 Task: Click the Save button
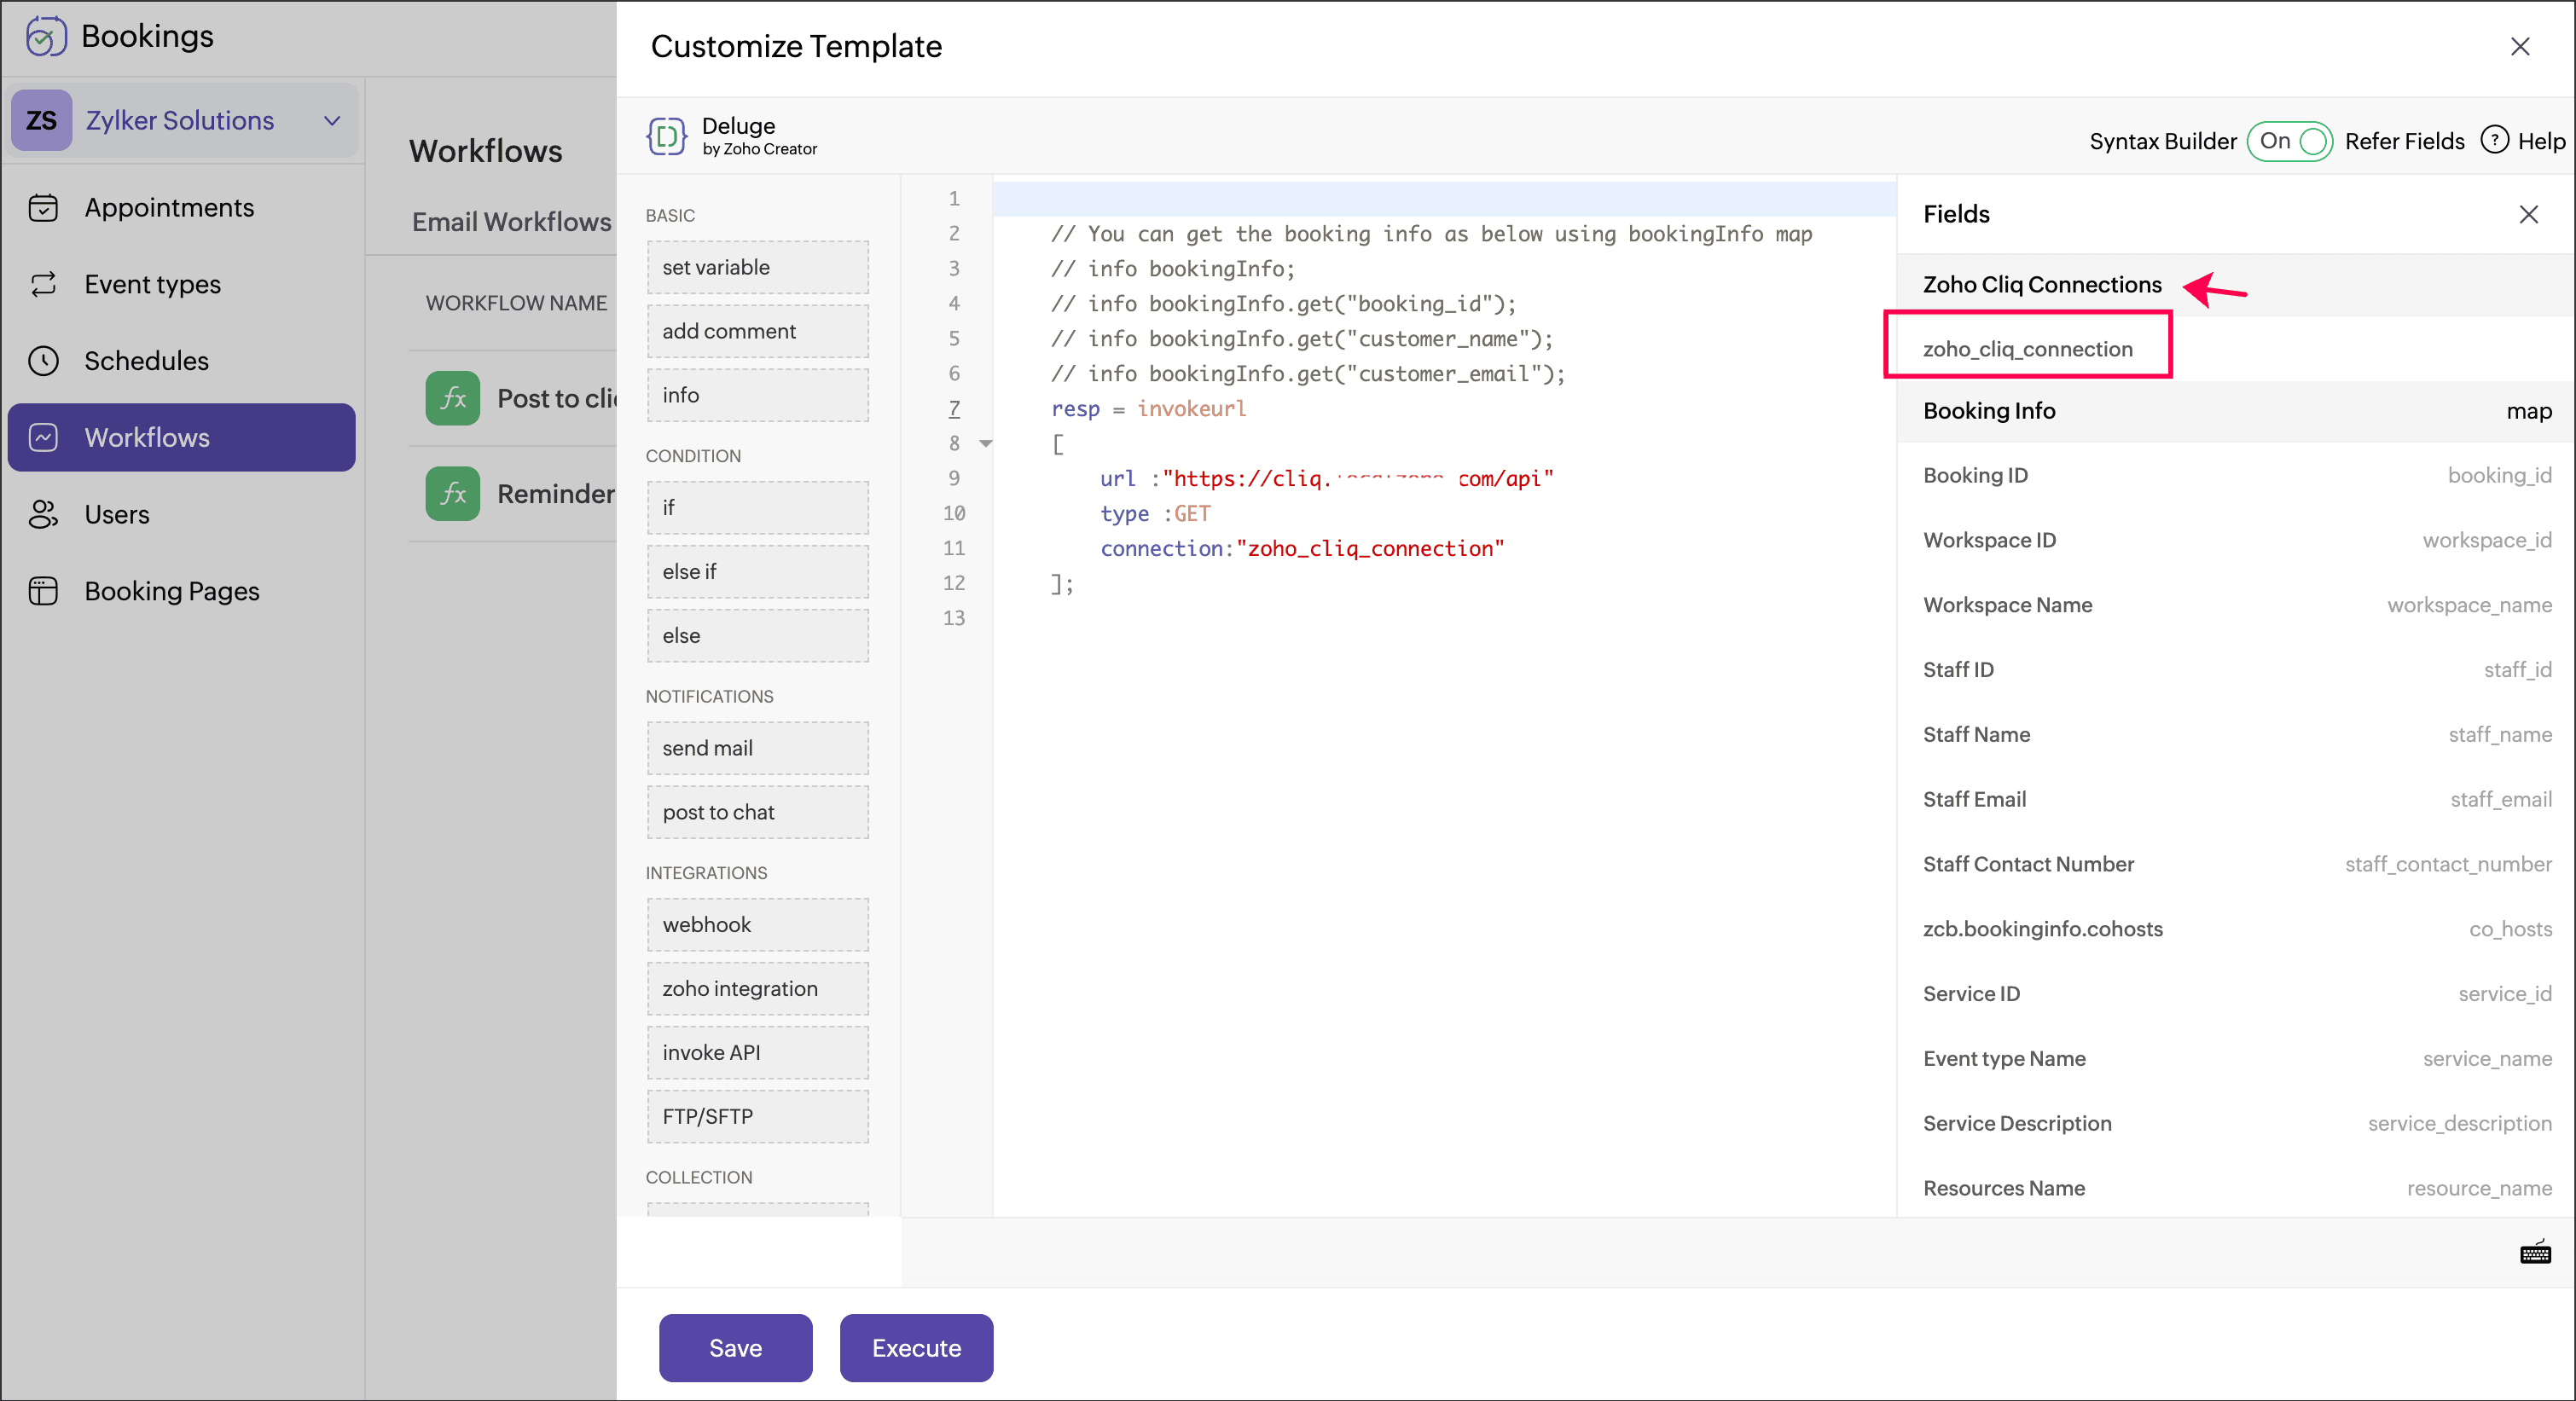(735, 1348)
